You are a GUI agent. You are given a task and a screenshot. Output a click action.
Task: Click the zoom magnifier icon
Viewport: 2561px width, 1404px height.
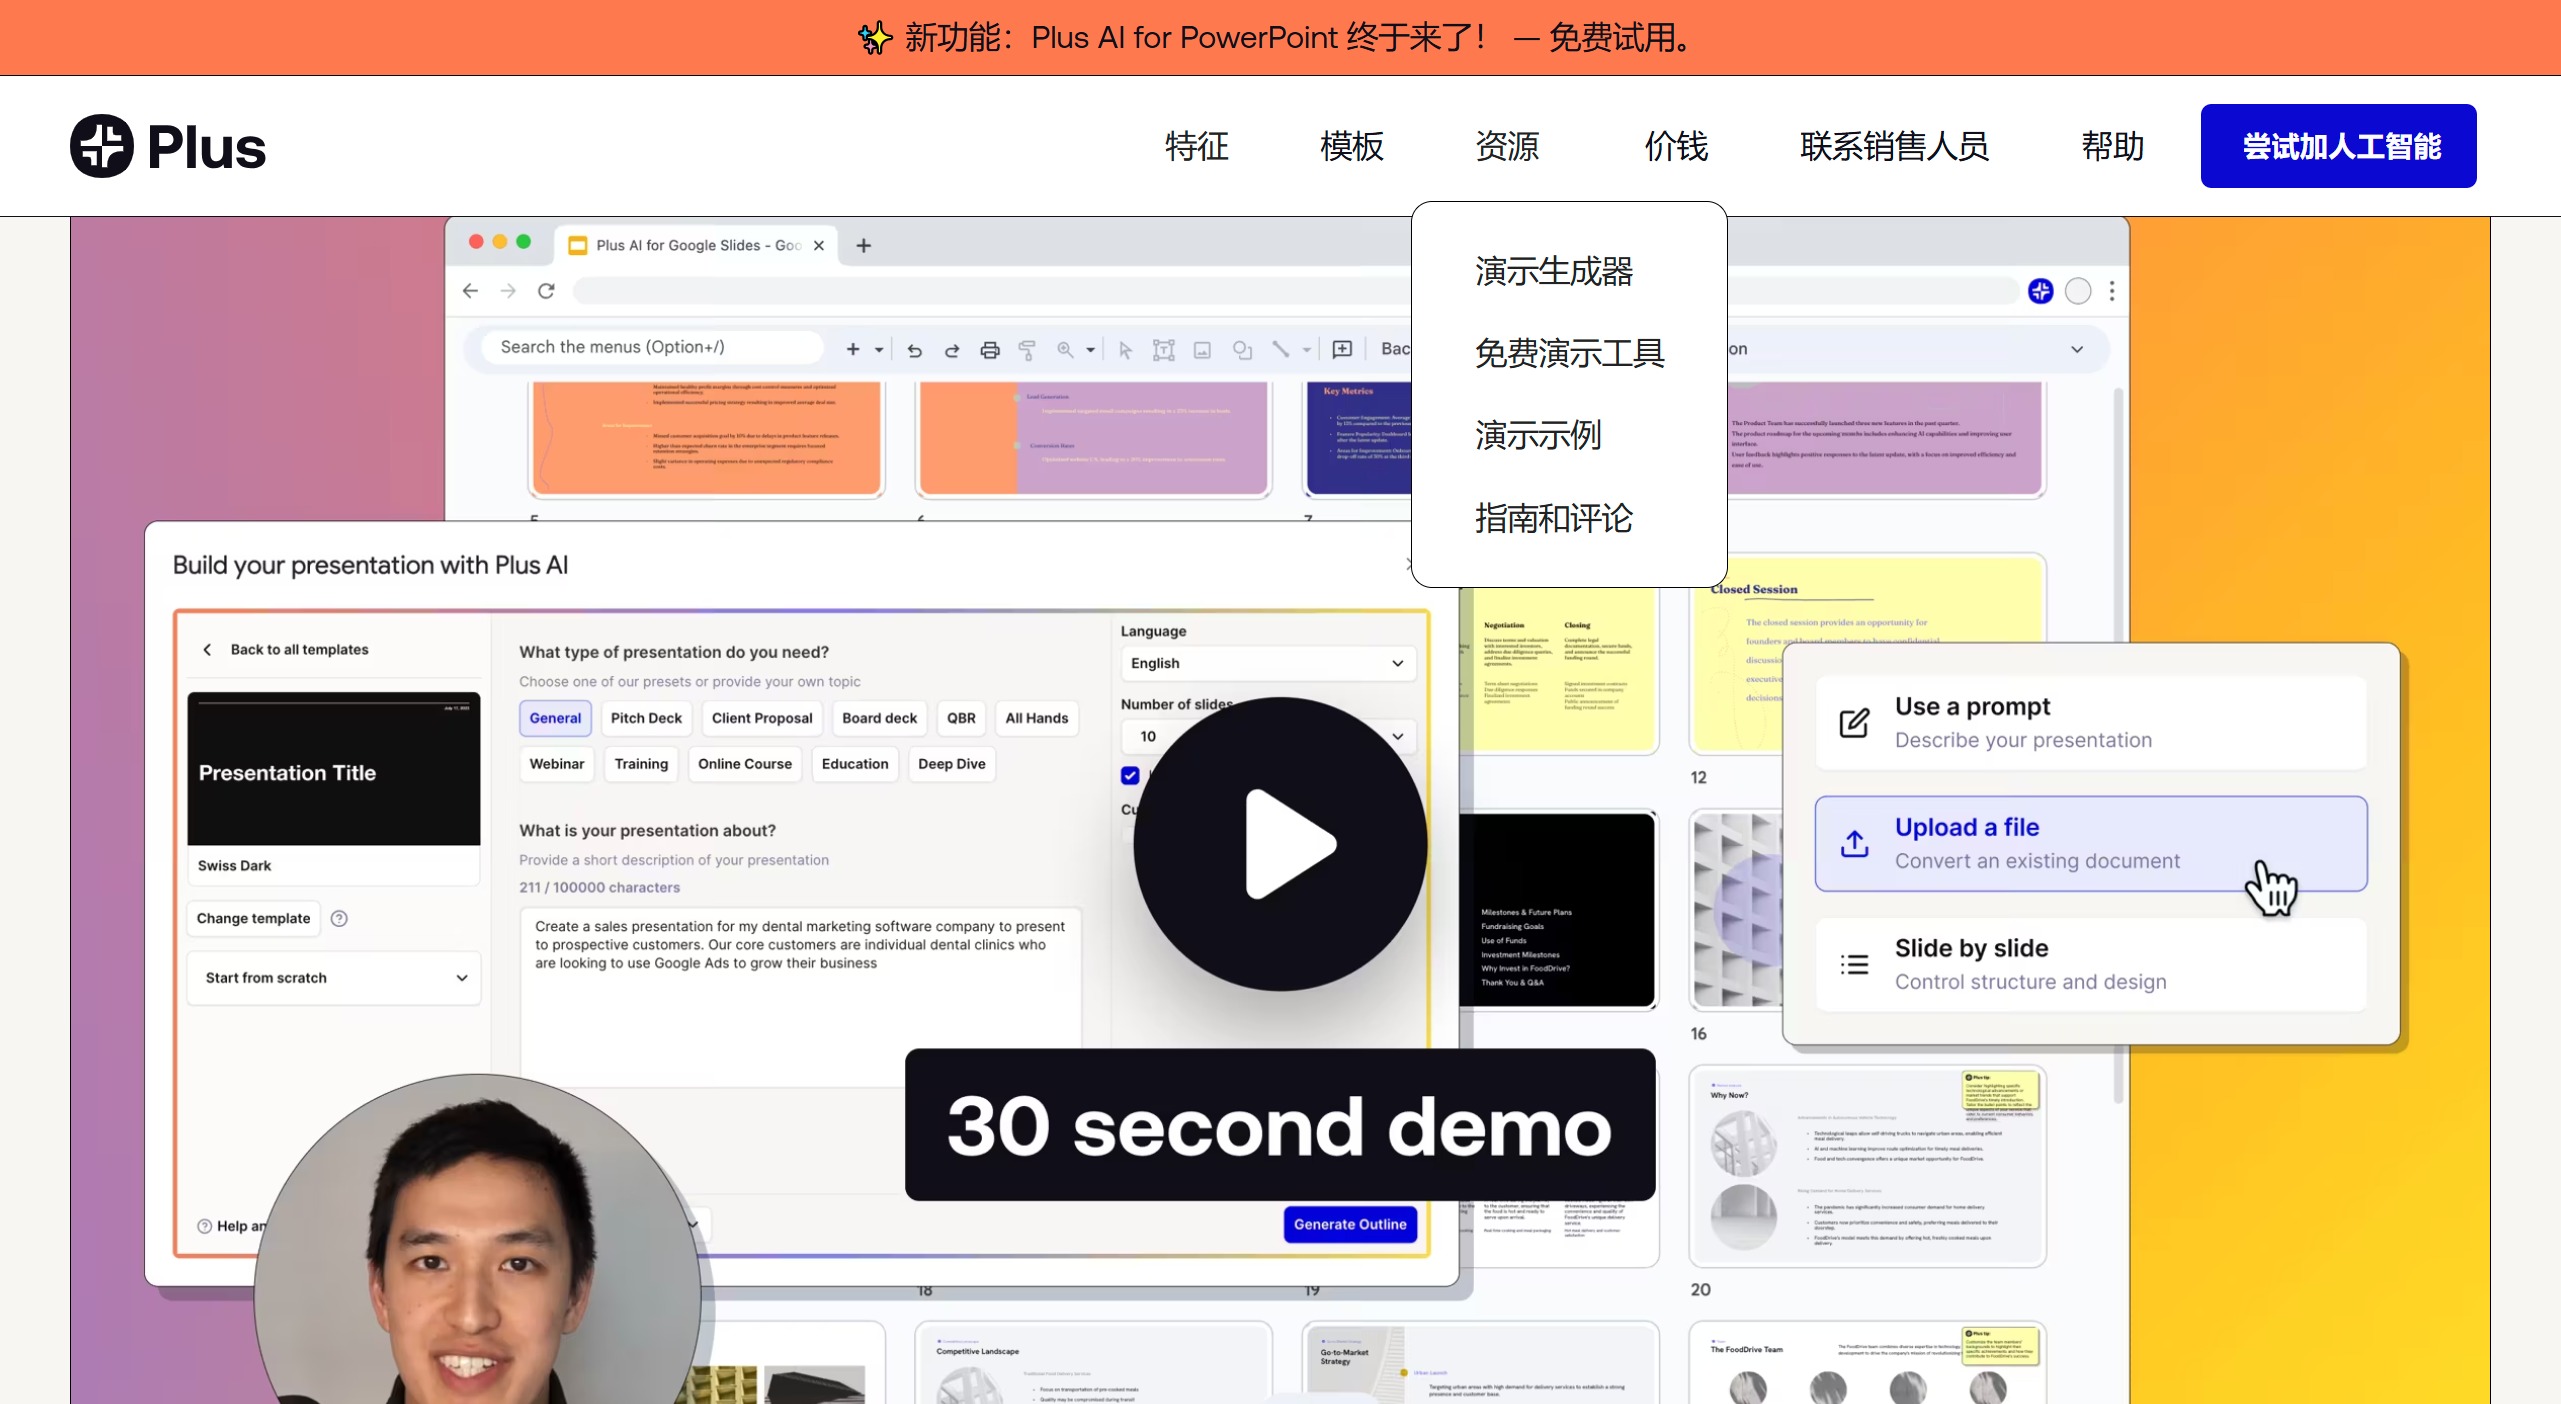[x=1065, y=349]
